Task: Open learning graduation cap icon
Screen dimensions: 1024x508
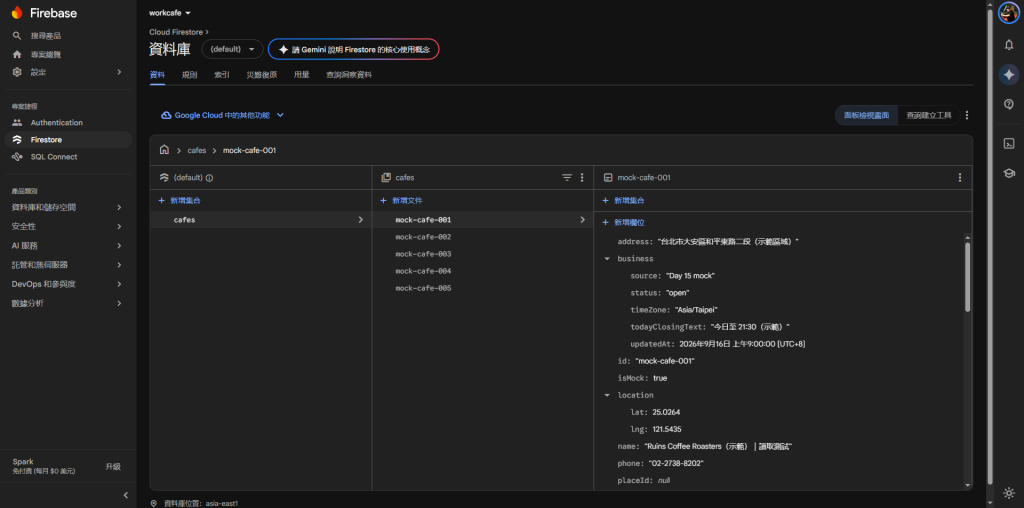Action: (x=1008, y=173)
